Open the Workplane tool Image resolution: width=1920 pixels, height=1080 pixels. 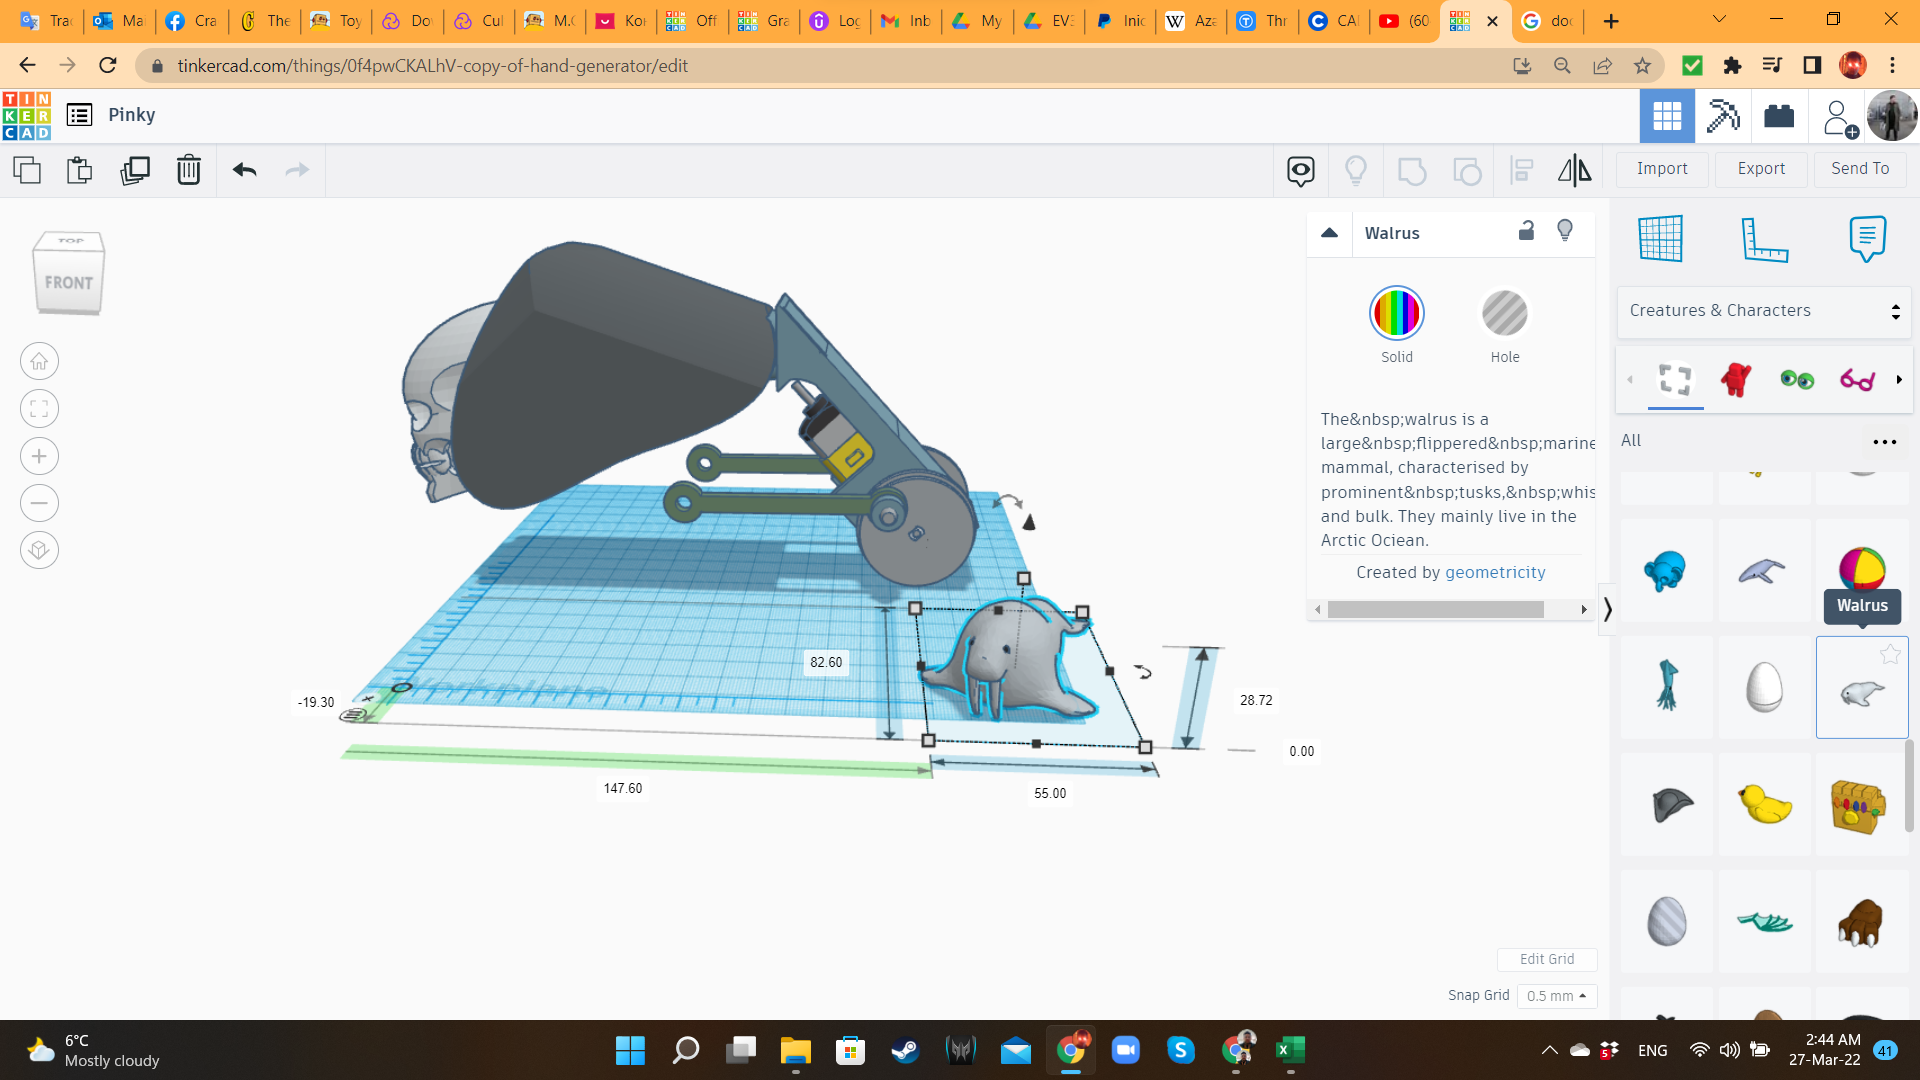[1660, 239]
